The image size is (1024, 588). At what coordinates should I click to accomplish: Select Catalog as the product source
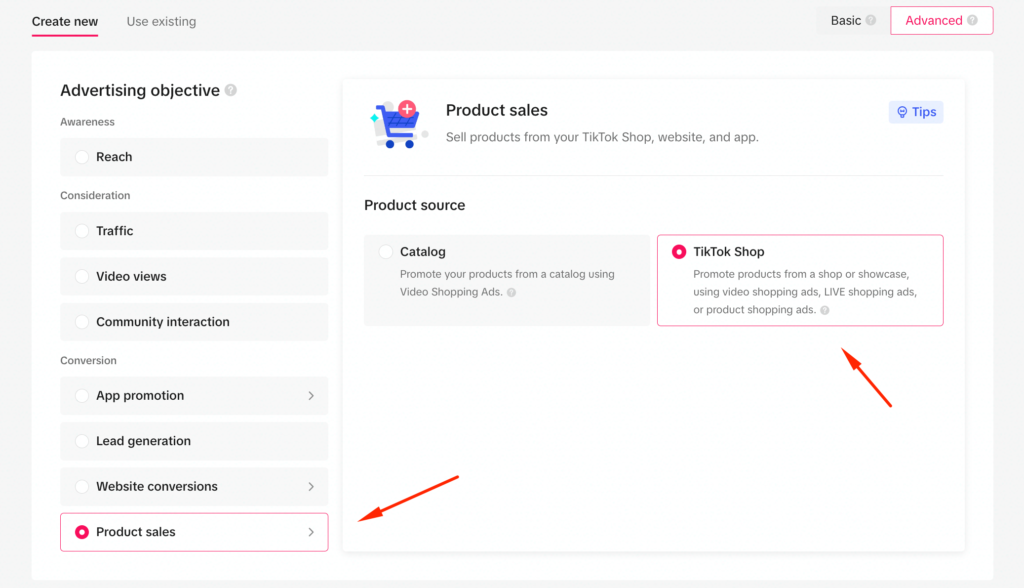coord(385,252)
